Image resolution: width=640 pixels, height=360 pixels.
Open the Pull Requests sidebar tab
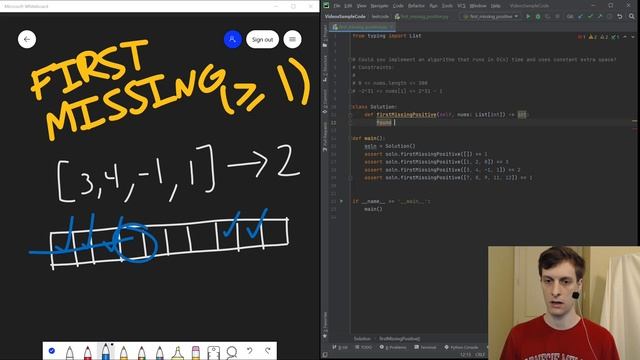tap(325, 137)
